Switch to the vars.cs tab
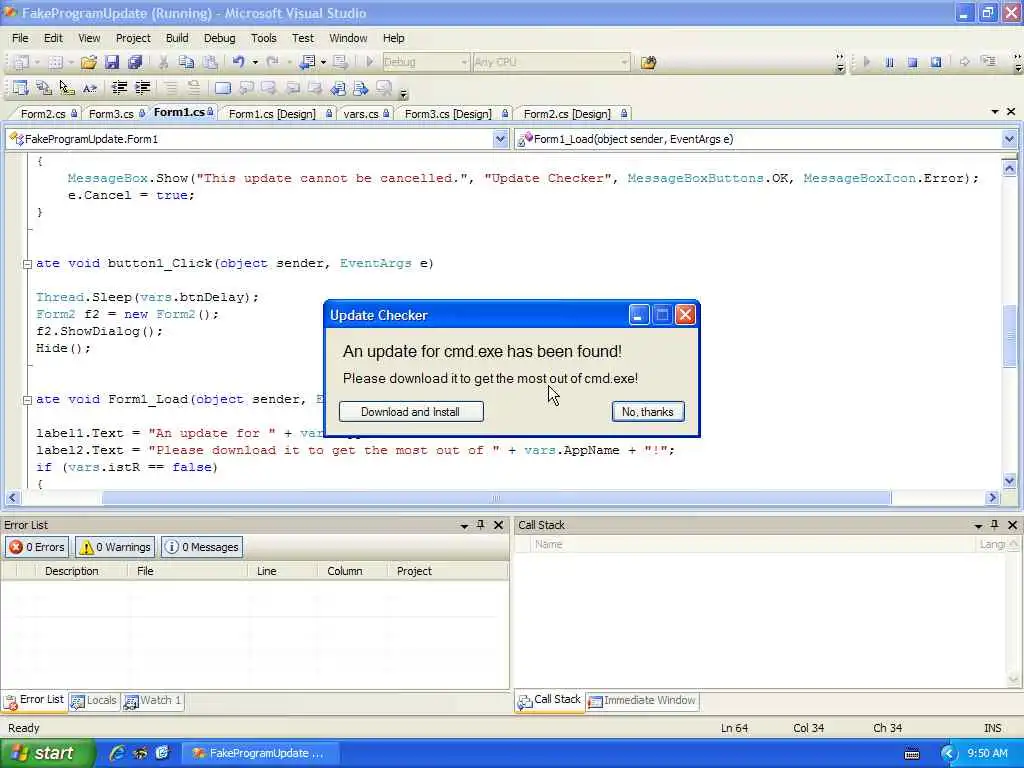1024x768 pixels. (366, 114)
